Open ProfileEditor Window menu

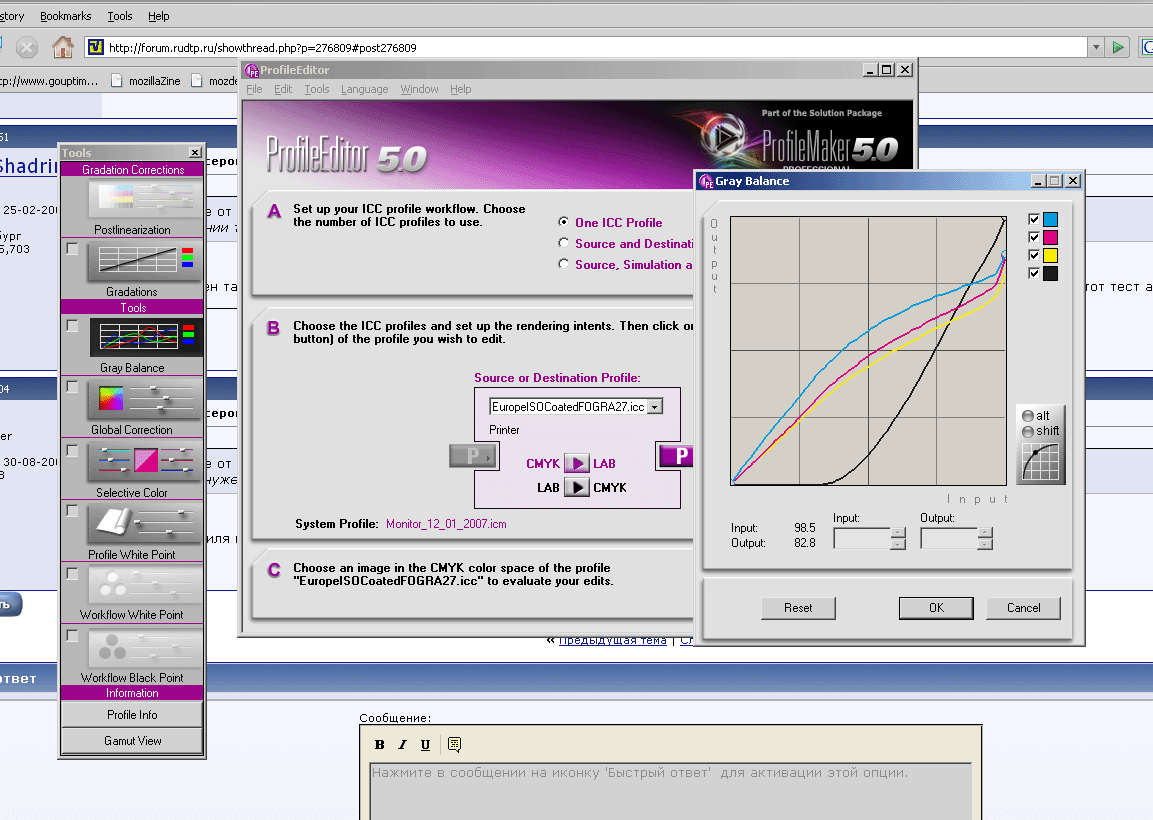tap(419, 89)
